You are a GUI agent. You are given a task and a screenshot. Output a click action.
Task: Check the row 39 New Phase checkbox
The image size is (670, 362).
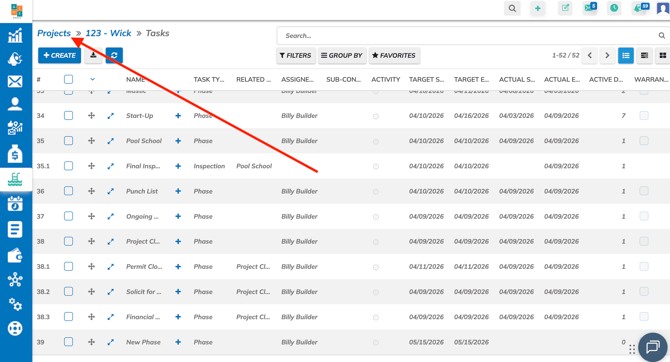point(68,341)
